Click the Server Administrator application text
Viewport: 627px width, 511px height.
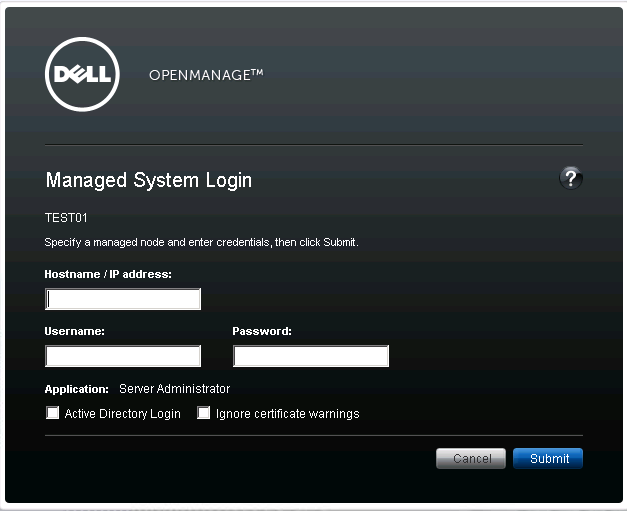point(174,389)
